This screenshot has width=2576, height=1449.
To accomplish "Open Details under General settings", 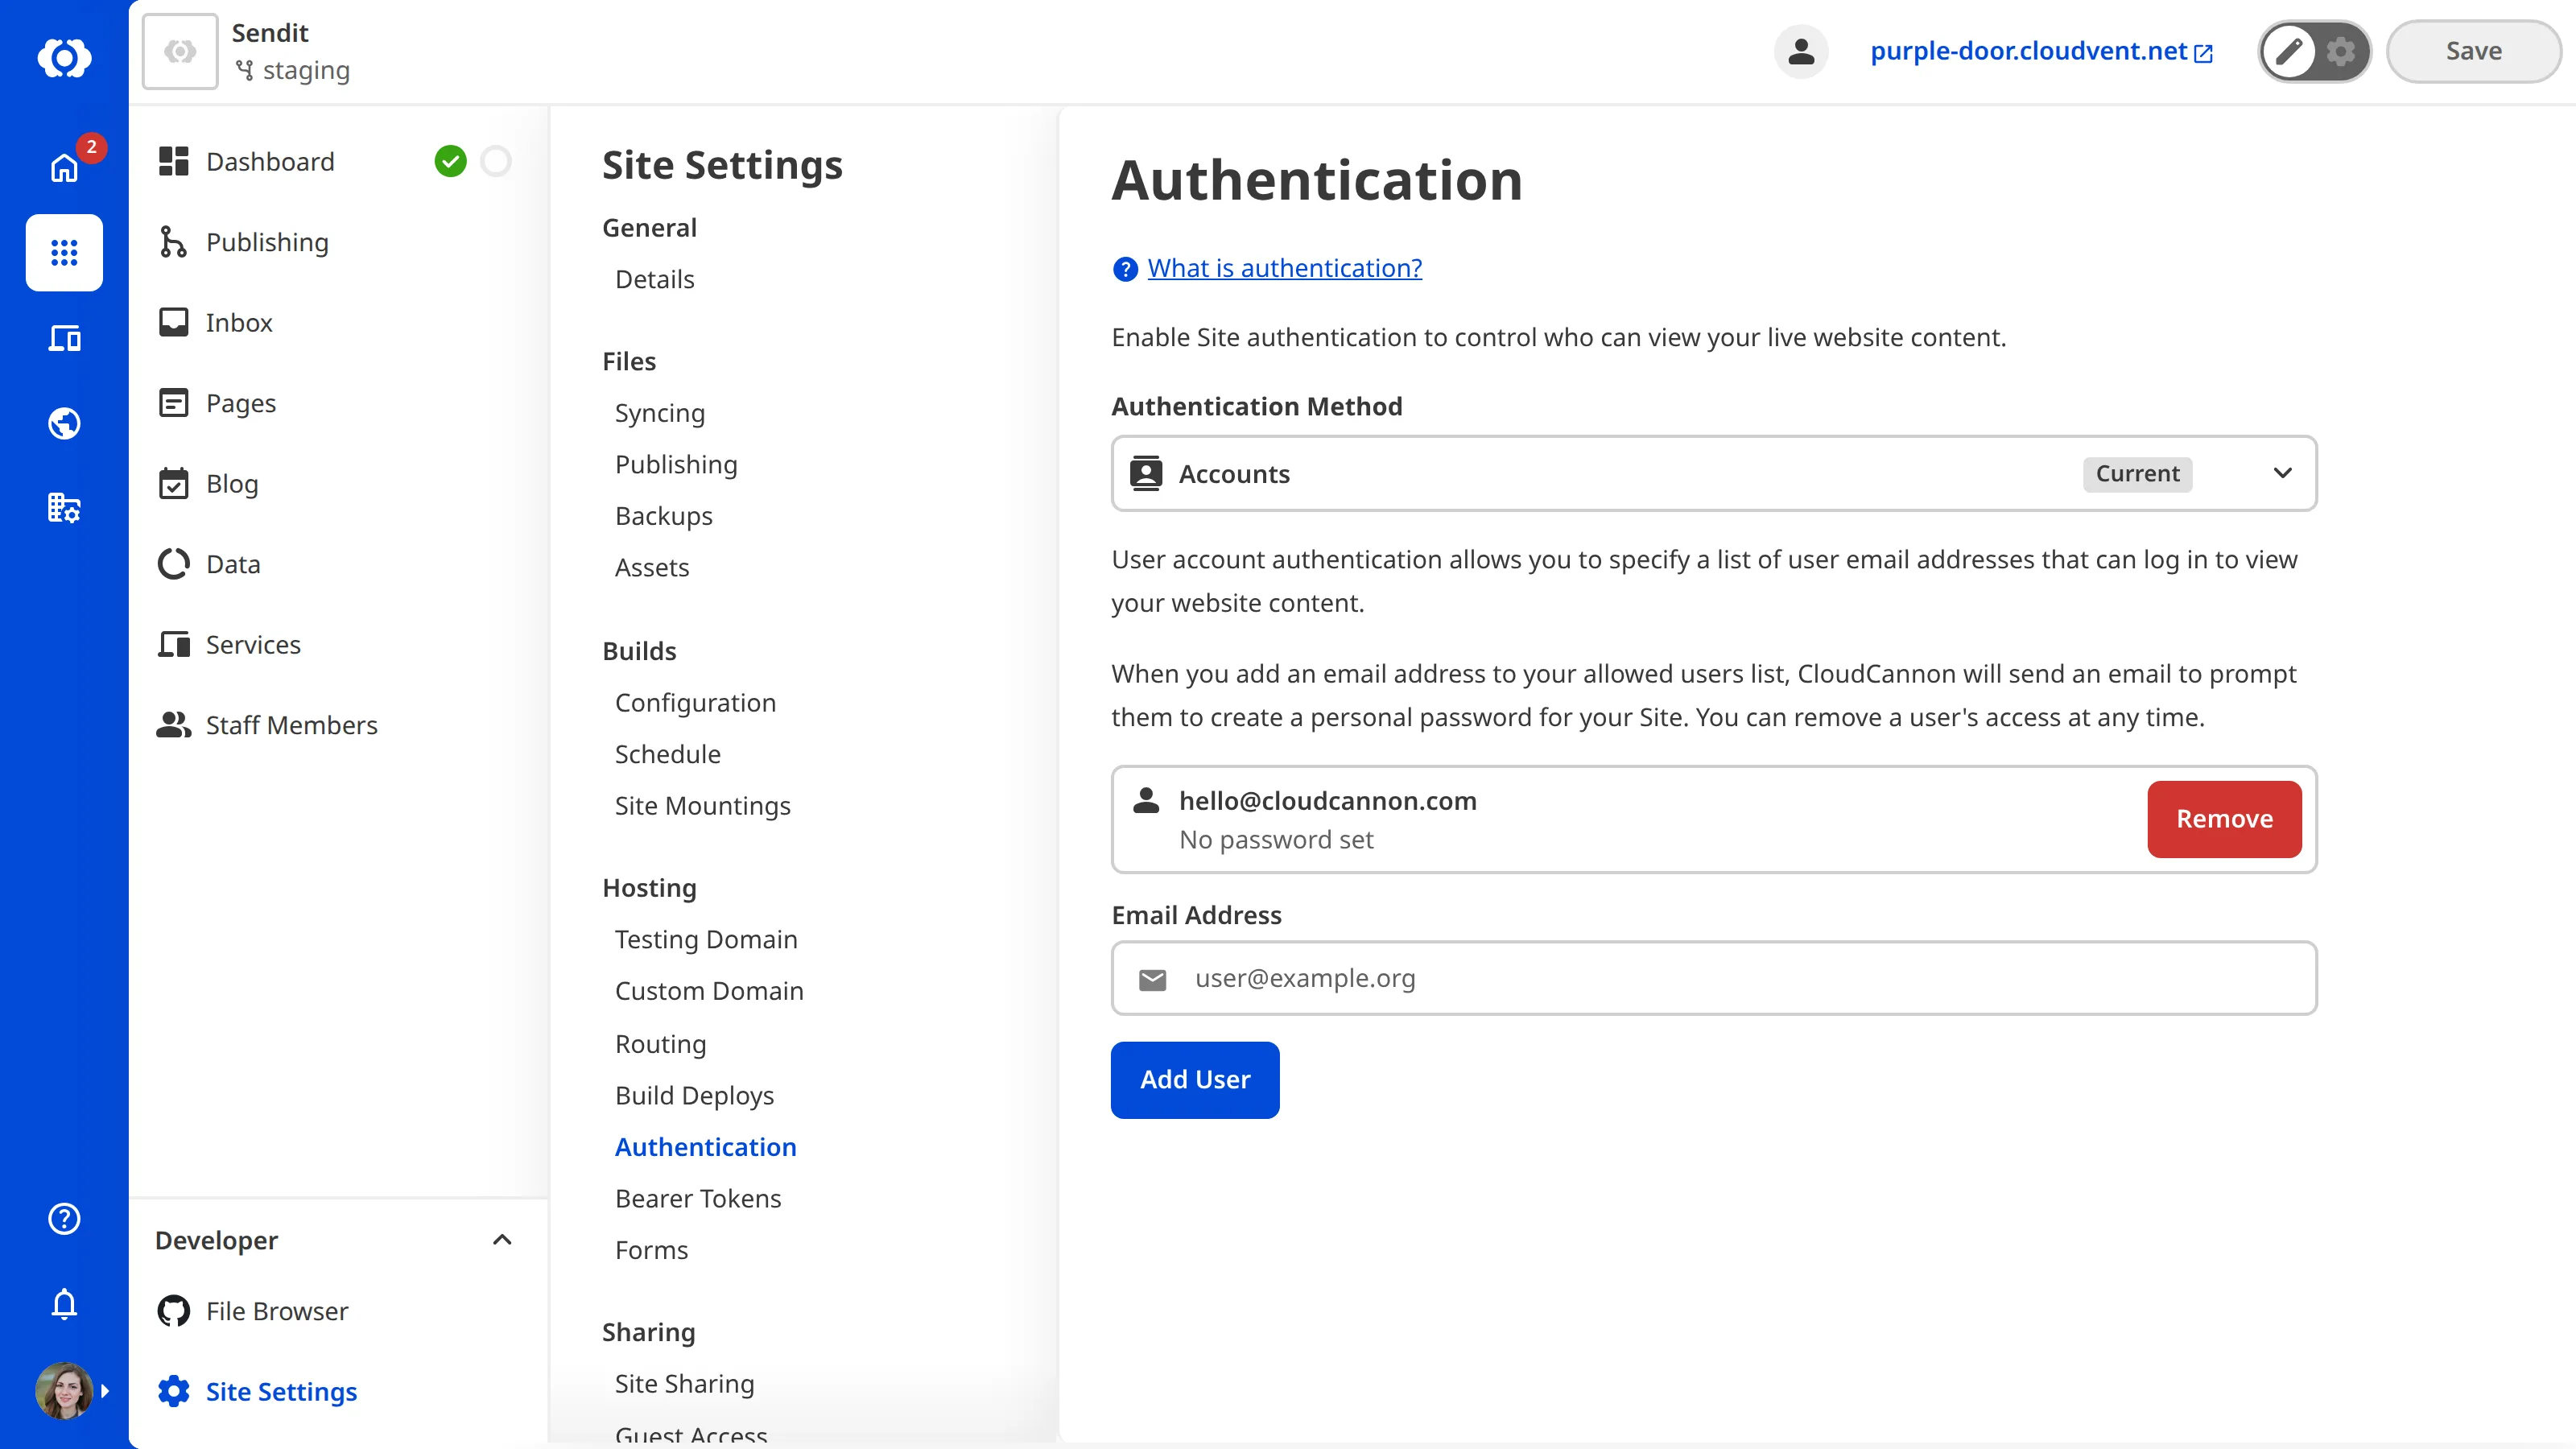I will (x=654, y=279).
